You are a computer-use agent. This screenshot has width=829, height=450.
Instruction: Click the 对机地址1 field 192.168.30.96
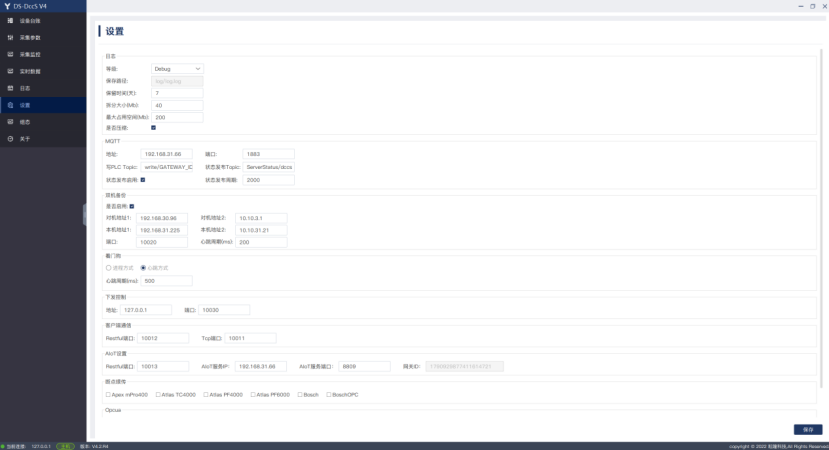tap(162, 218)
